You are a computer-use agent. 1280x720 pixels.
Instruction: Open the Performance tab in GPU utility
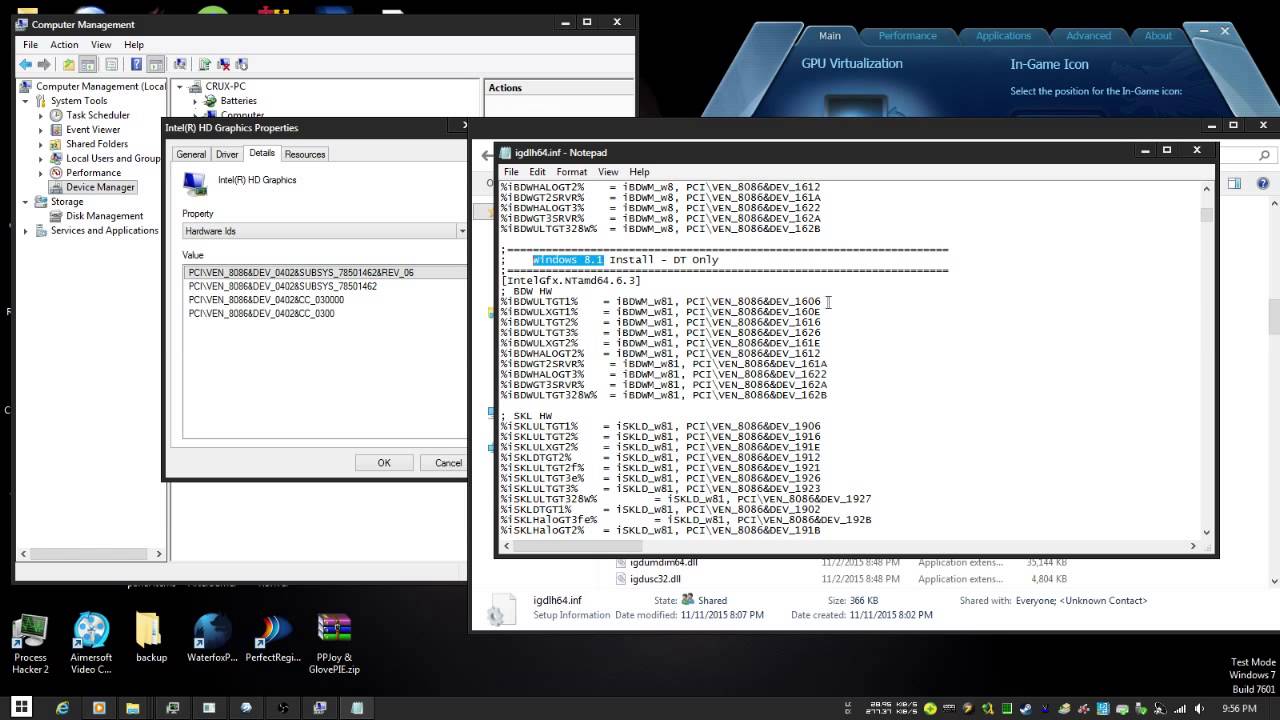[x=908, y=36]
